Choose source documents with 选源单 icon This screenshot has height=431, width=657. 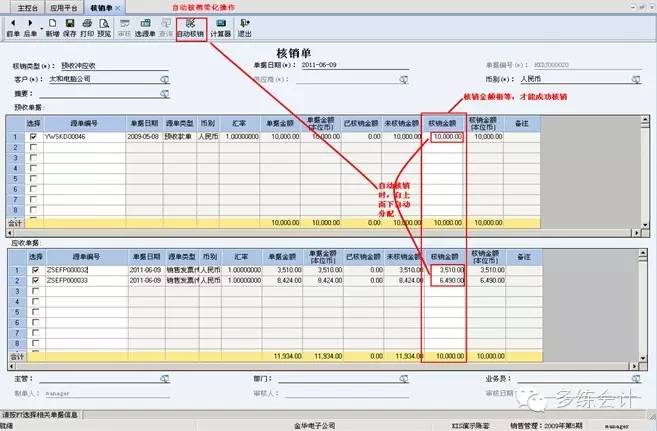[x=145, y=28]
